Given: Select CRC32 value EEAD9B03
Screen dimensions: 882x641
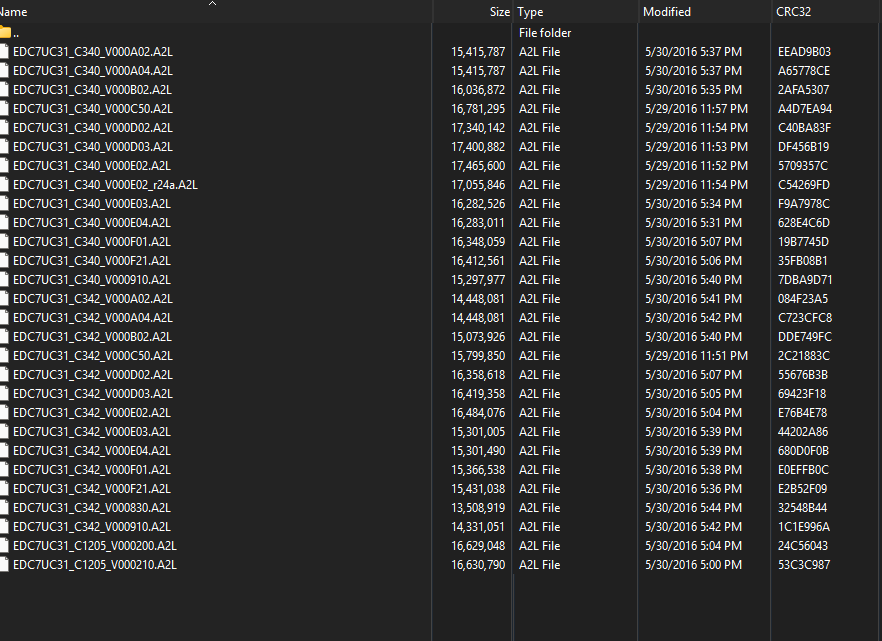Looking at the screenshot, I should (x=804, y=52).
